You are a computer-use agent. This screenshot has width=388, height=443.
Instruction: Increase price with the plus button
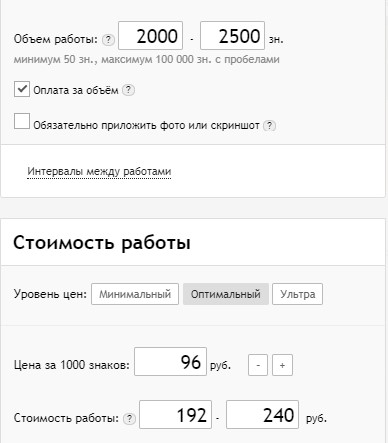tap(282, 365)
